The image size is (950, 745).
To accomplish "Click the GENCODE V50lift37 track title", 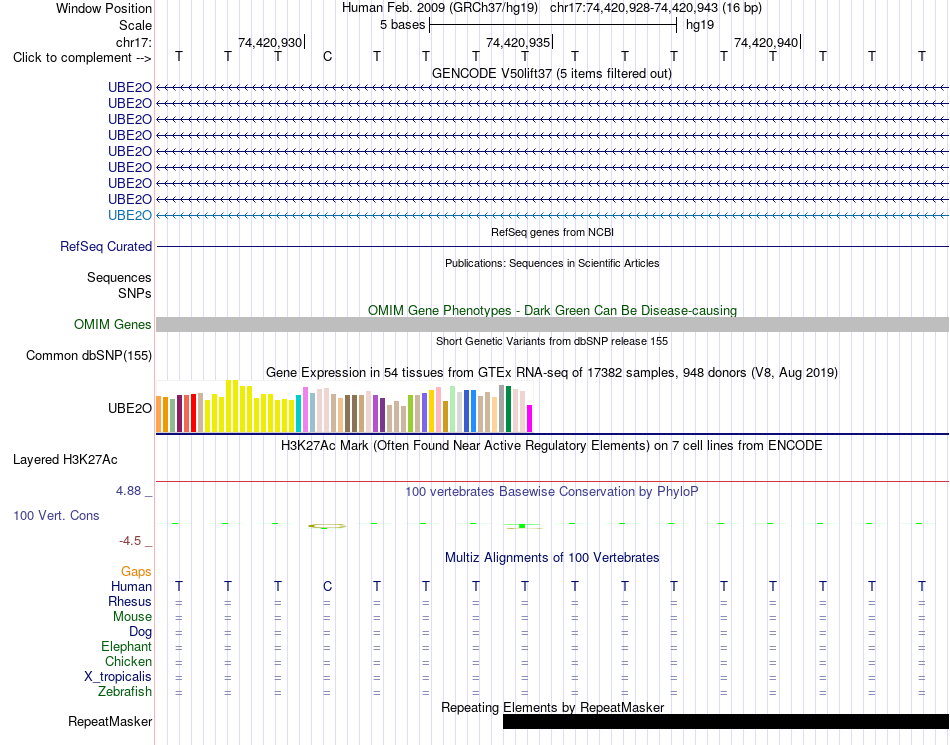I will coord(552,73).
